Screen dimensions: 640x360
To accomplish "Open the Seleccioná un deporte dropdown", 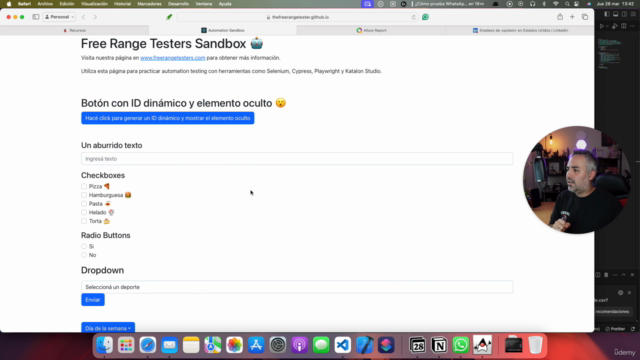I will (x=297, y=287).
